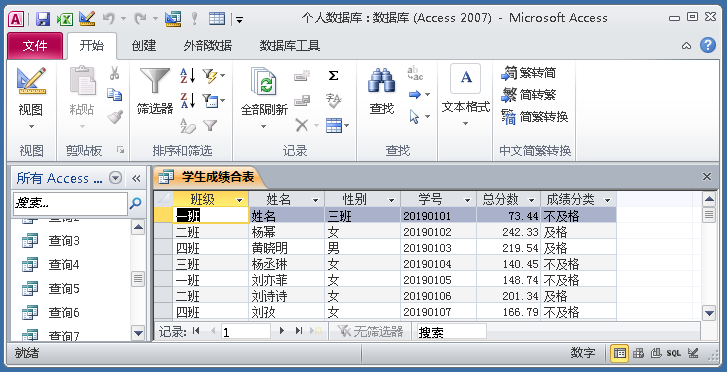
Task: Collapse the navigation pane with shutter arrows
Action: point(136,179)
